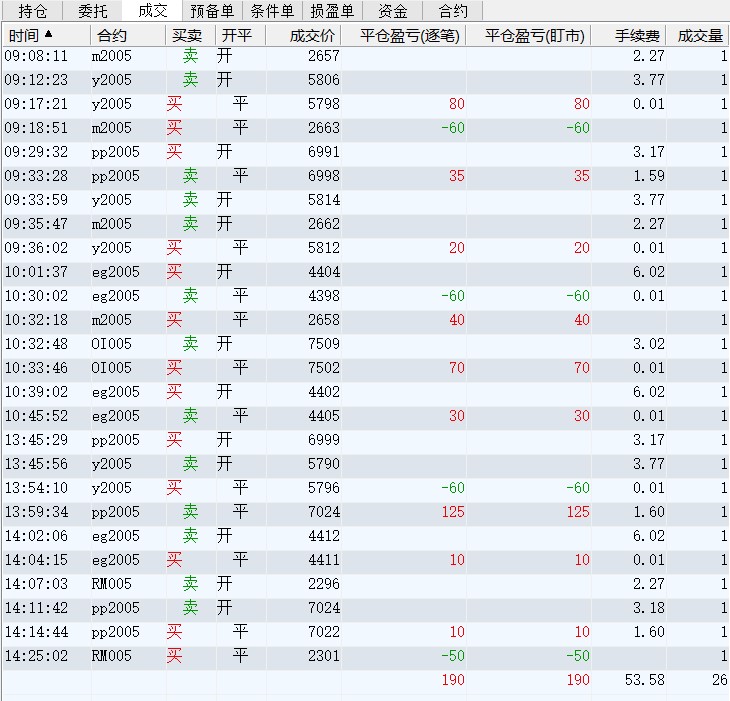Viewport: 730px width, 701px height.
Task: Select the 14:04:15 time cell
Action: [x=36, y=560]
